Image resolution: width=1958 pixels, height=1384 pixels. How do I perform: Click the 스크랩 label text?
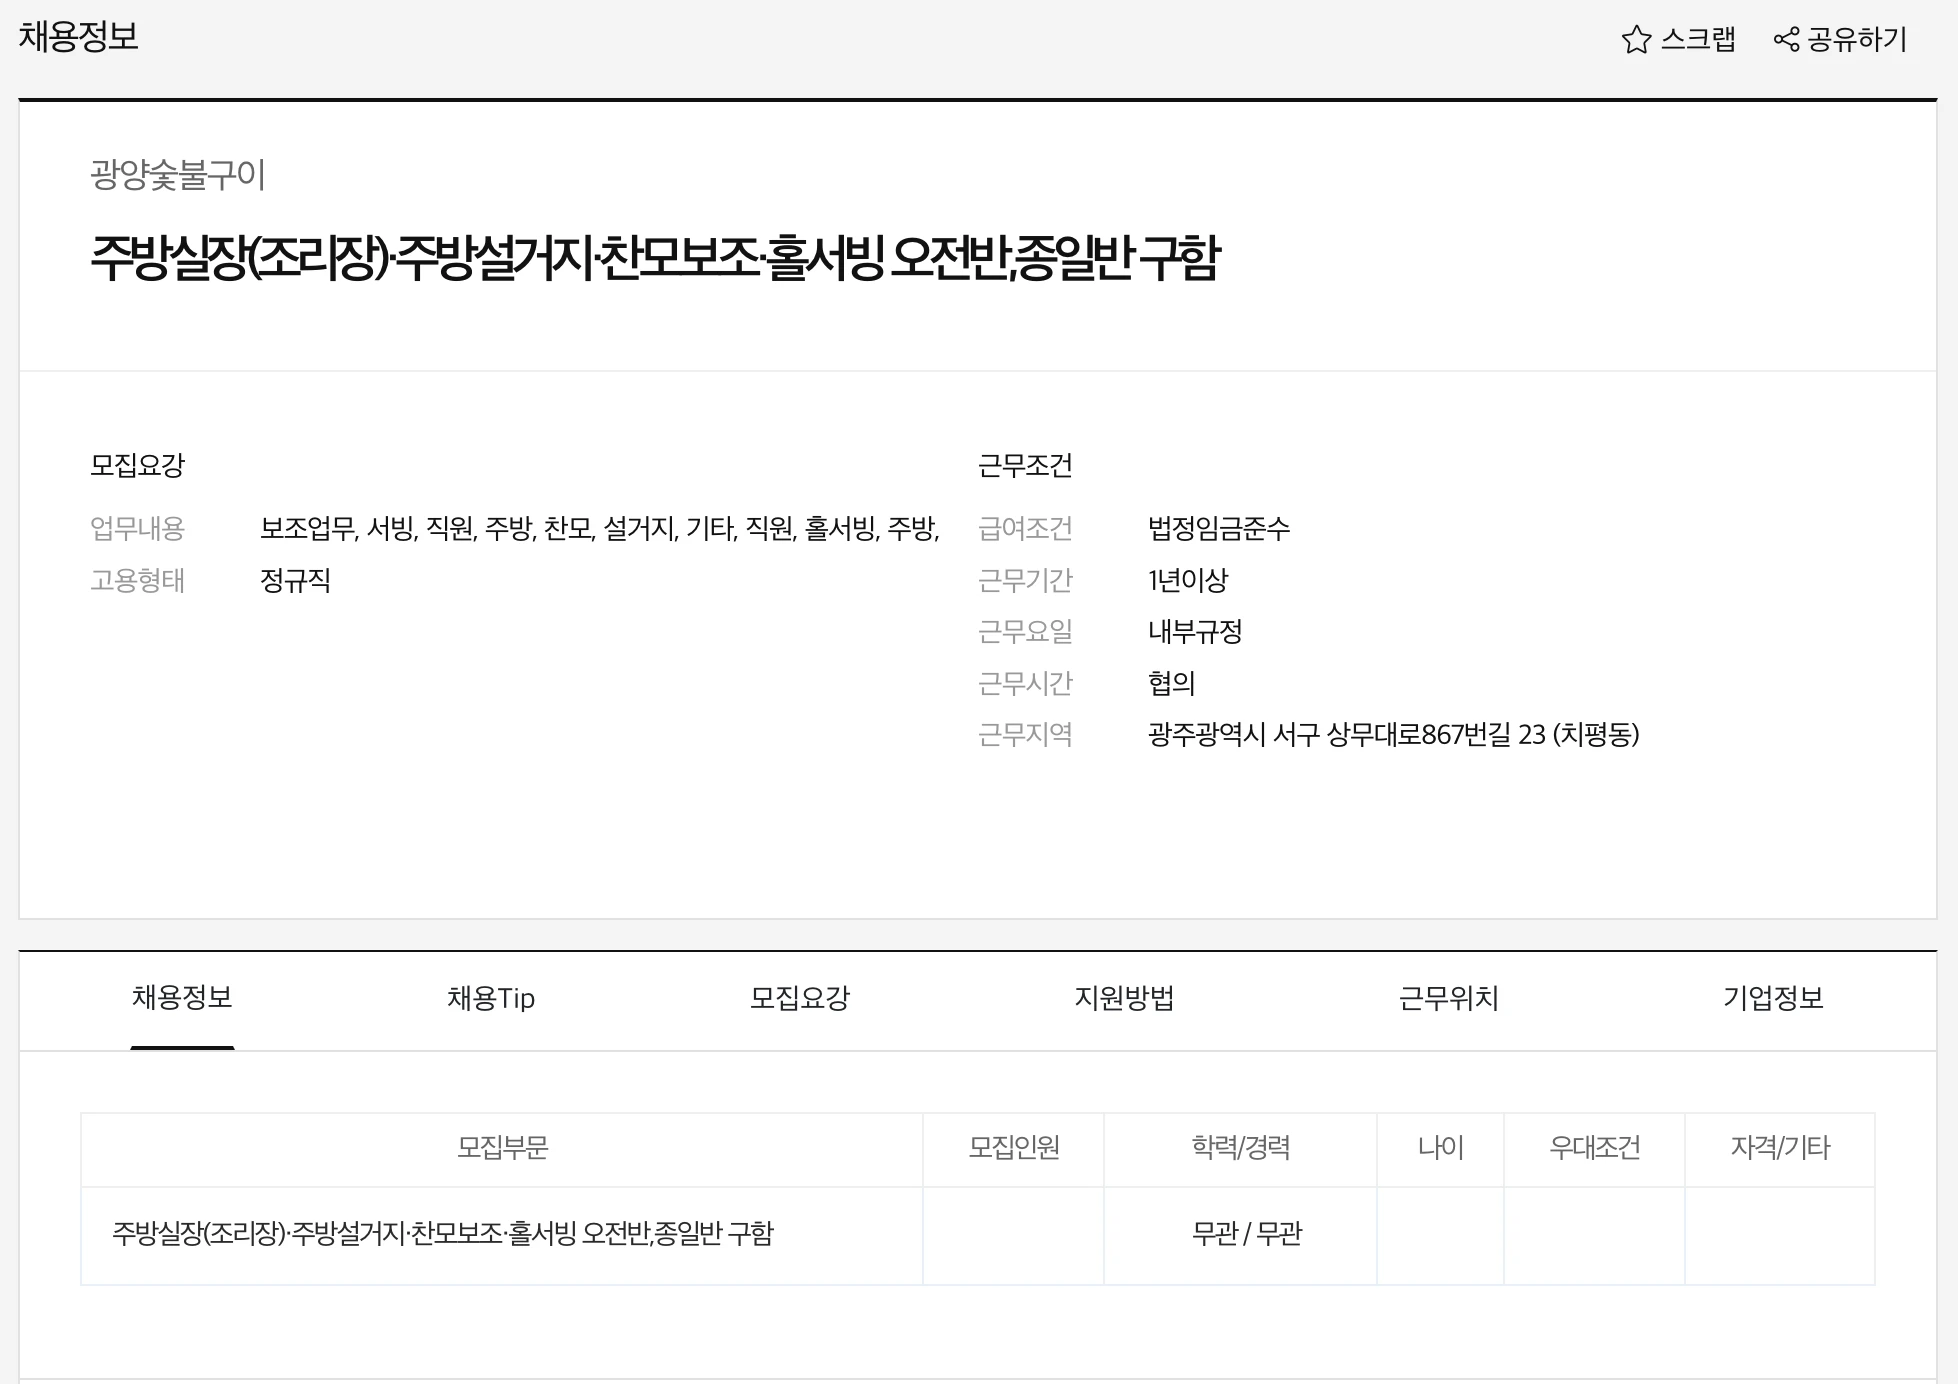(1698, 40)
